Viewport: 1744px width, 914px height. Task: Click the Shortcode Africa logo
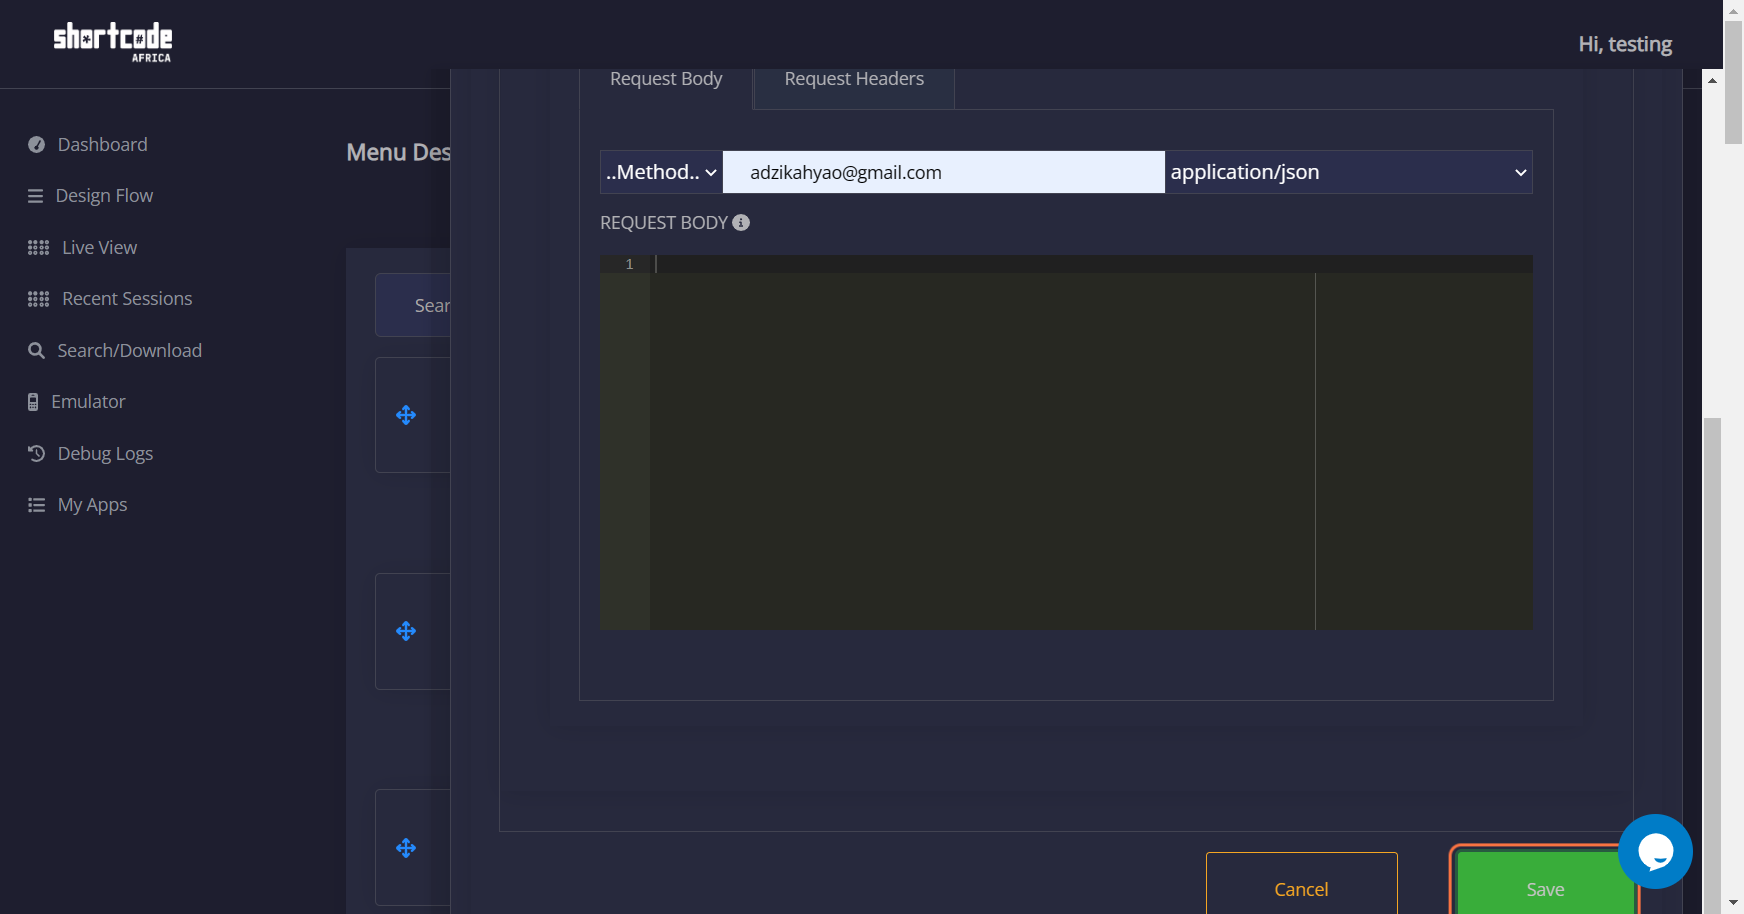pos(112,43)
